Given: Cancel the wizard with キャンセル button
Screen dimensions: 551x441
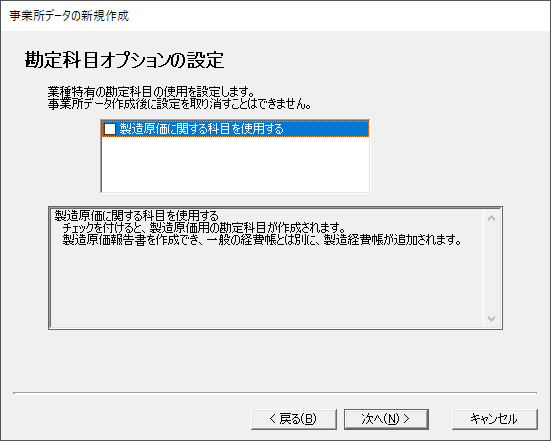Looking at the screenshot, I should (x=494, y=419).
